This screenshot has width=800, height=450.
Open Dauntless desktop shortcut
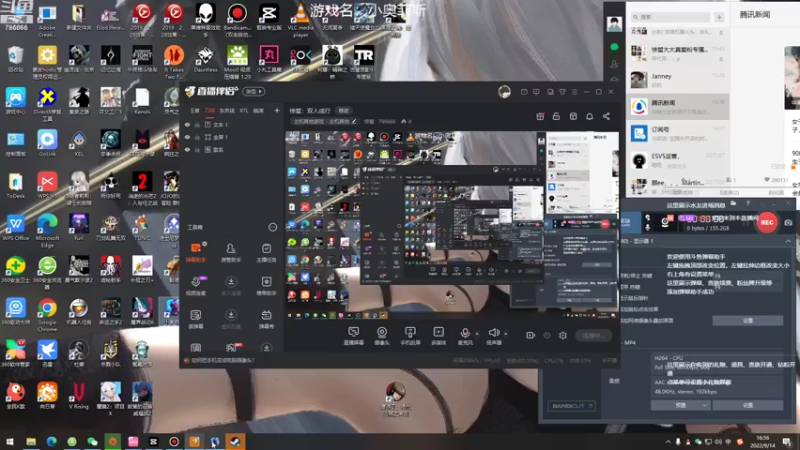(x=206, y=59)
